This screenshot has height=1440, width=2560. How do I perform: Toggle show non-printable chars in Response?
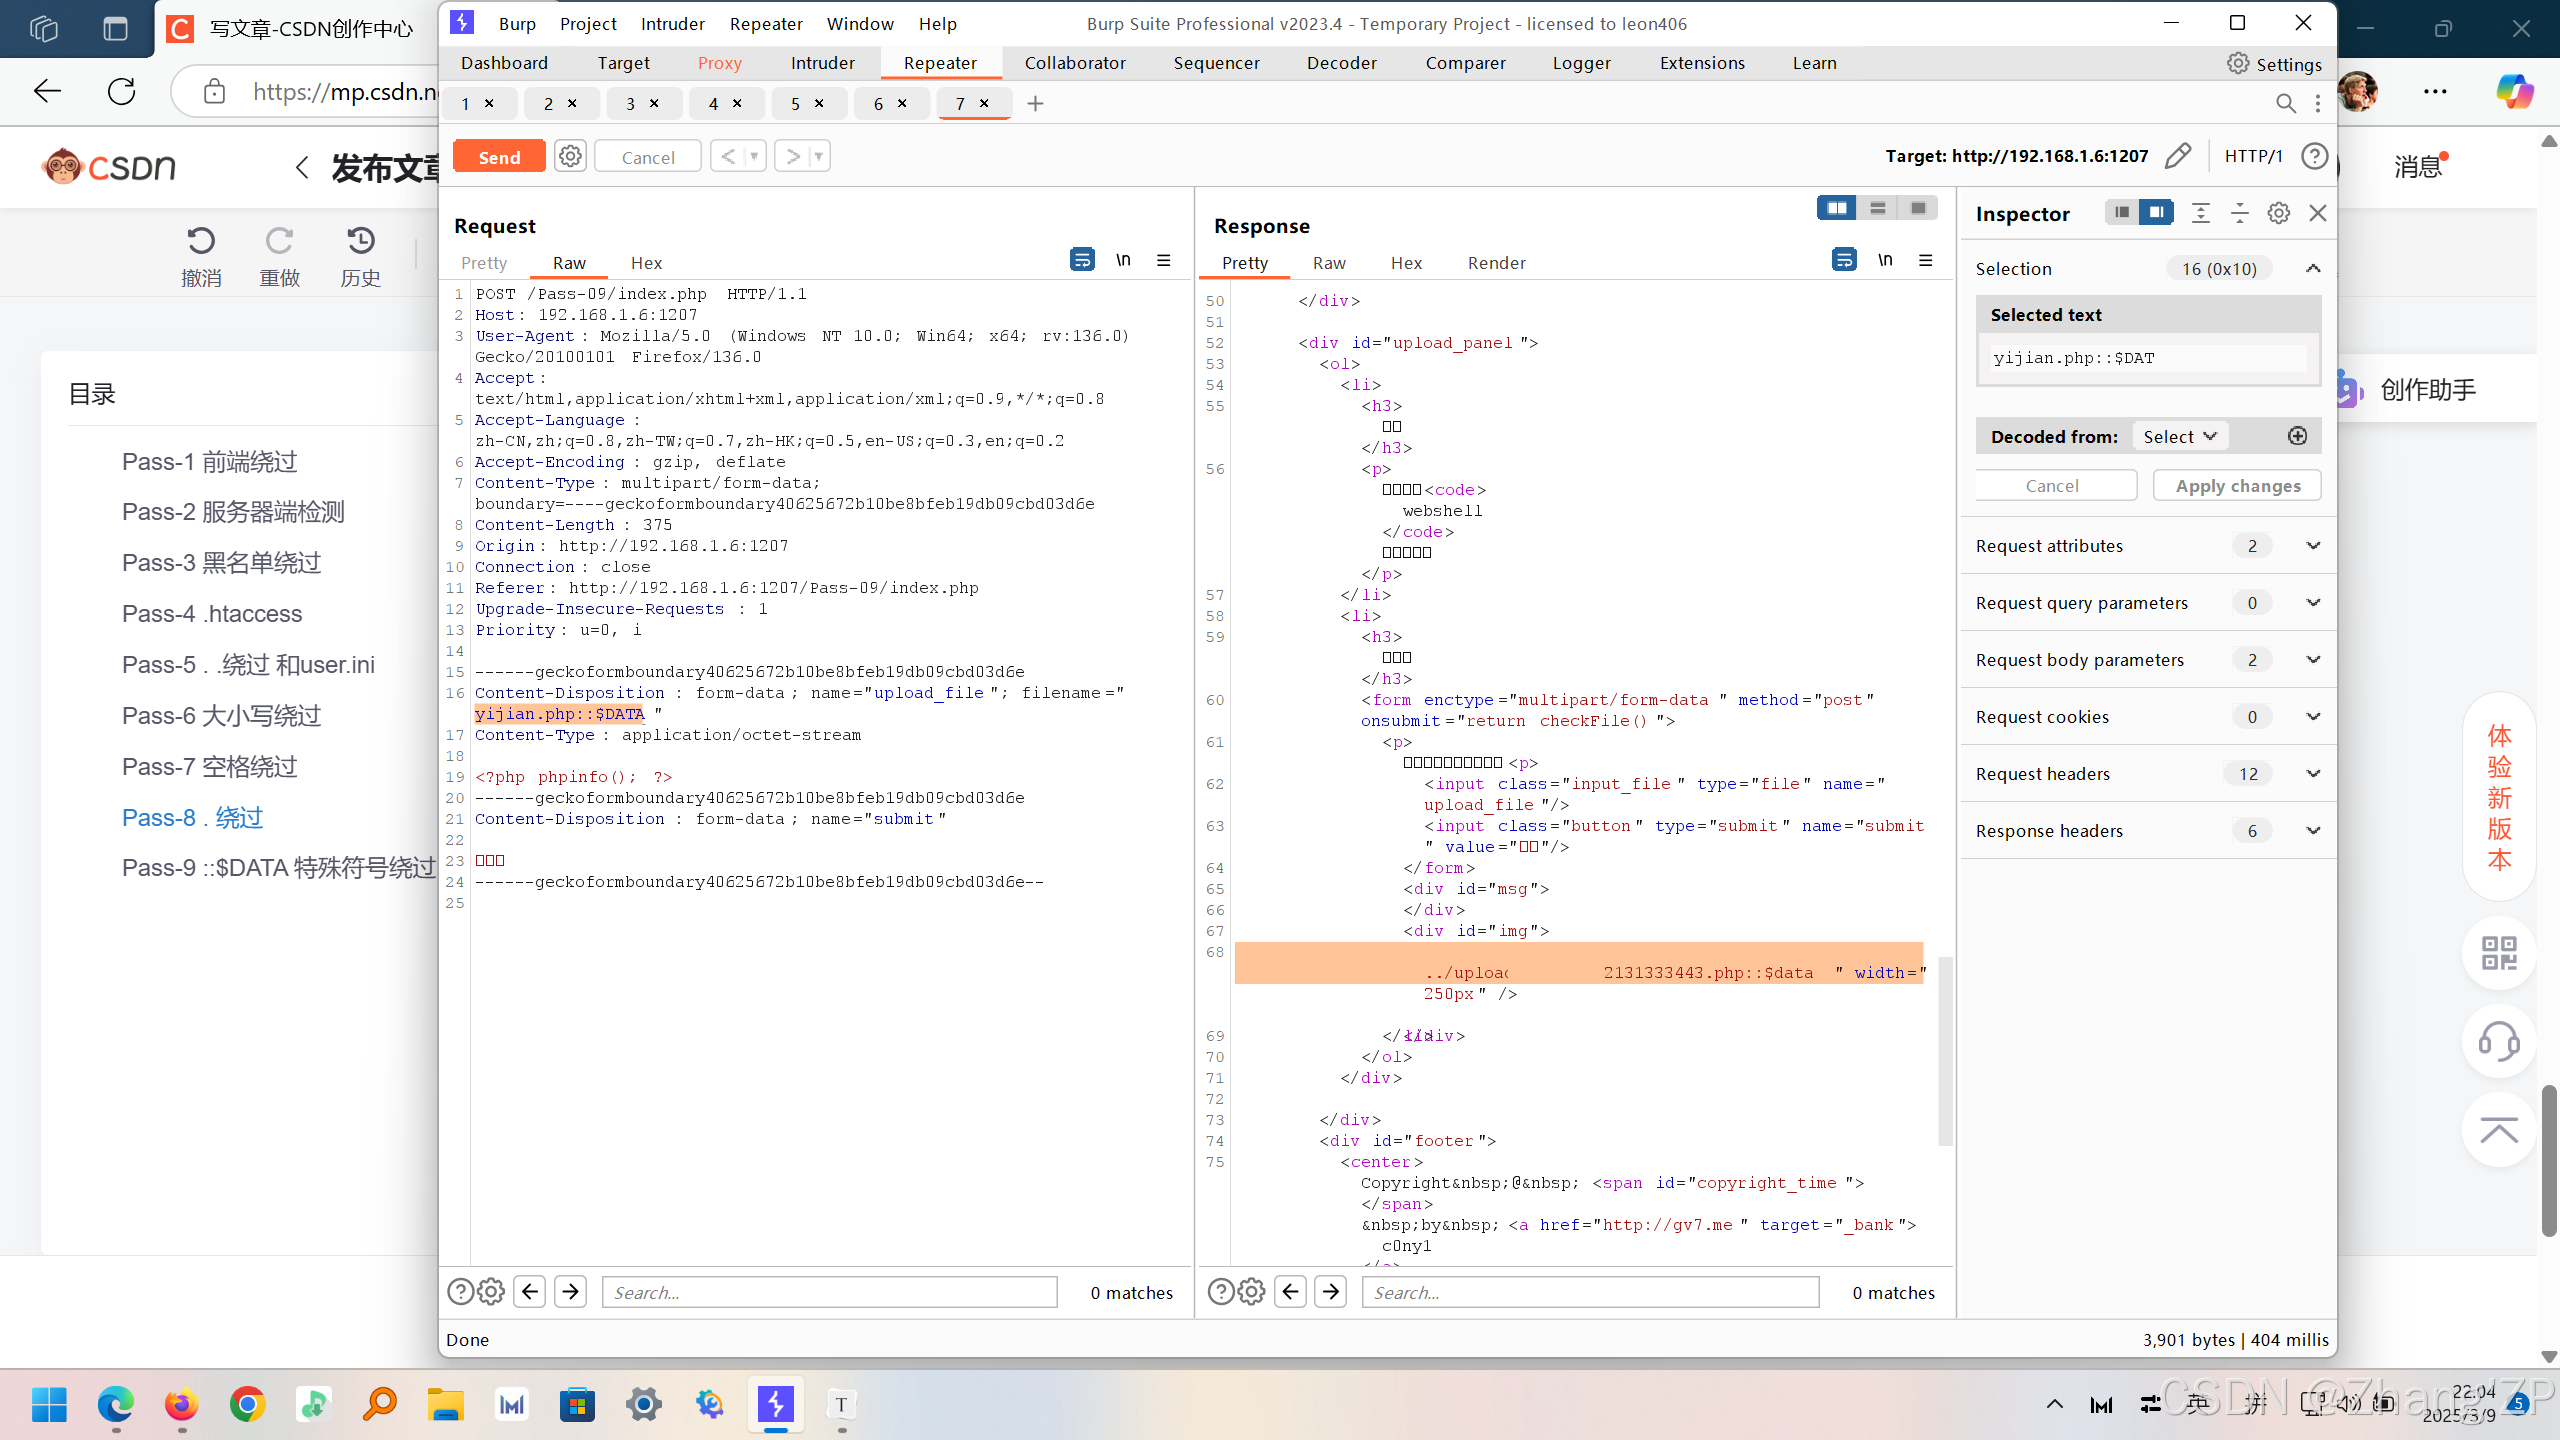[x=1885, y=261]
